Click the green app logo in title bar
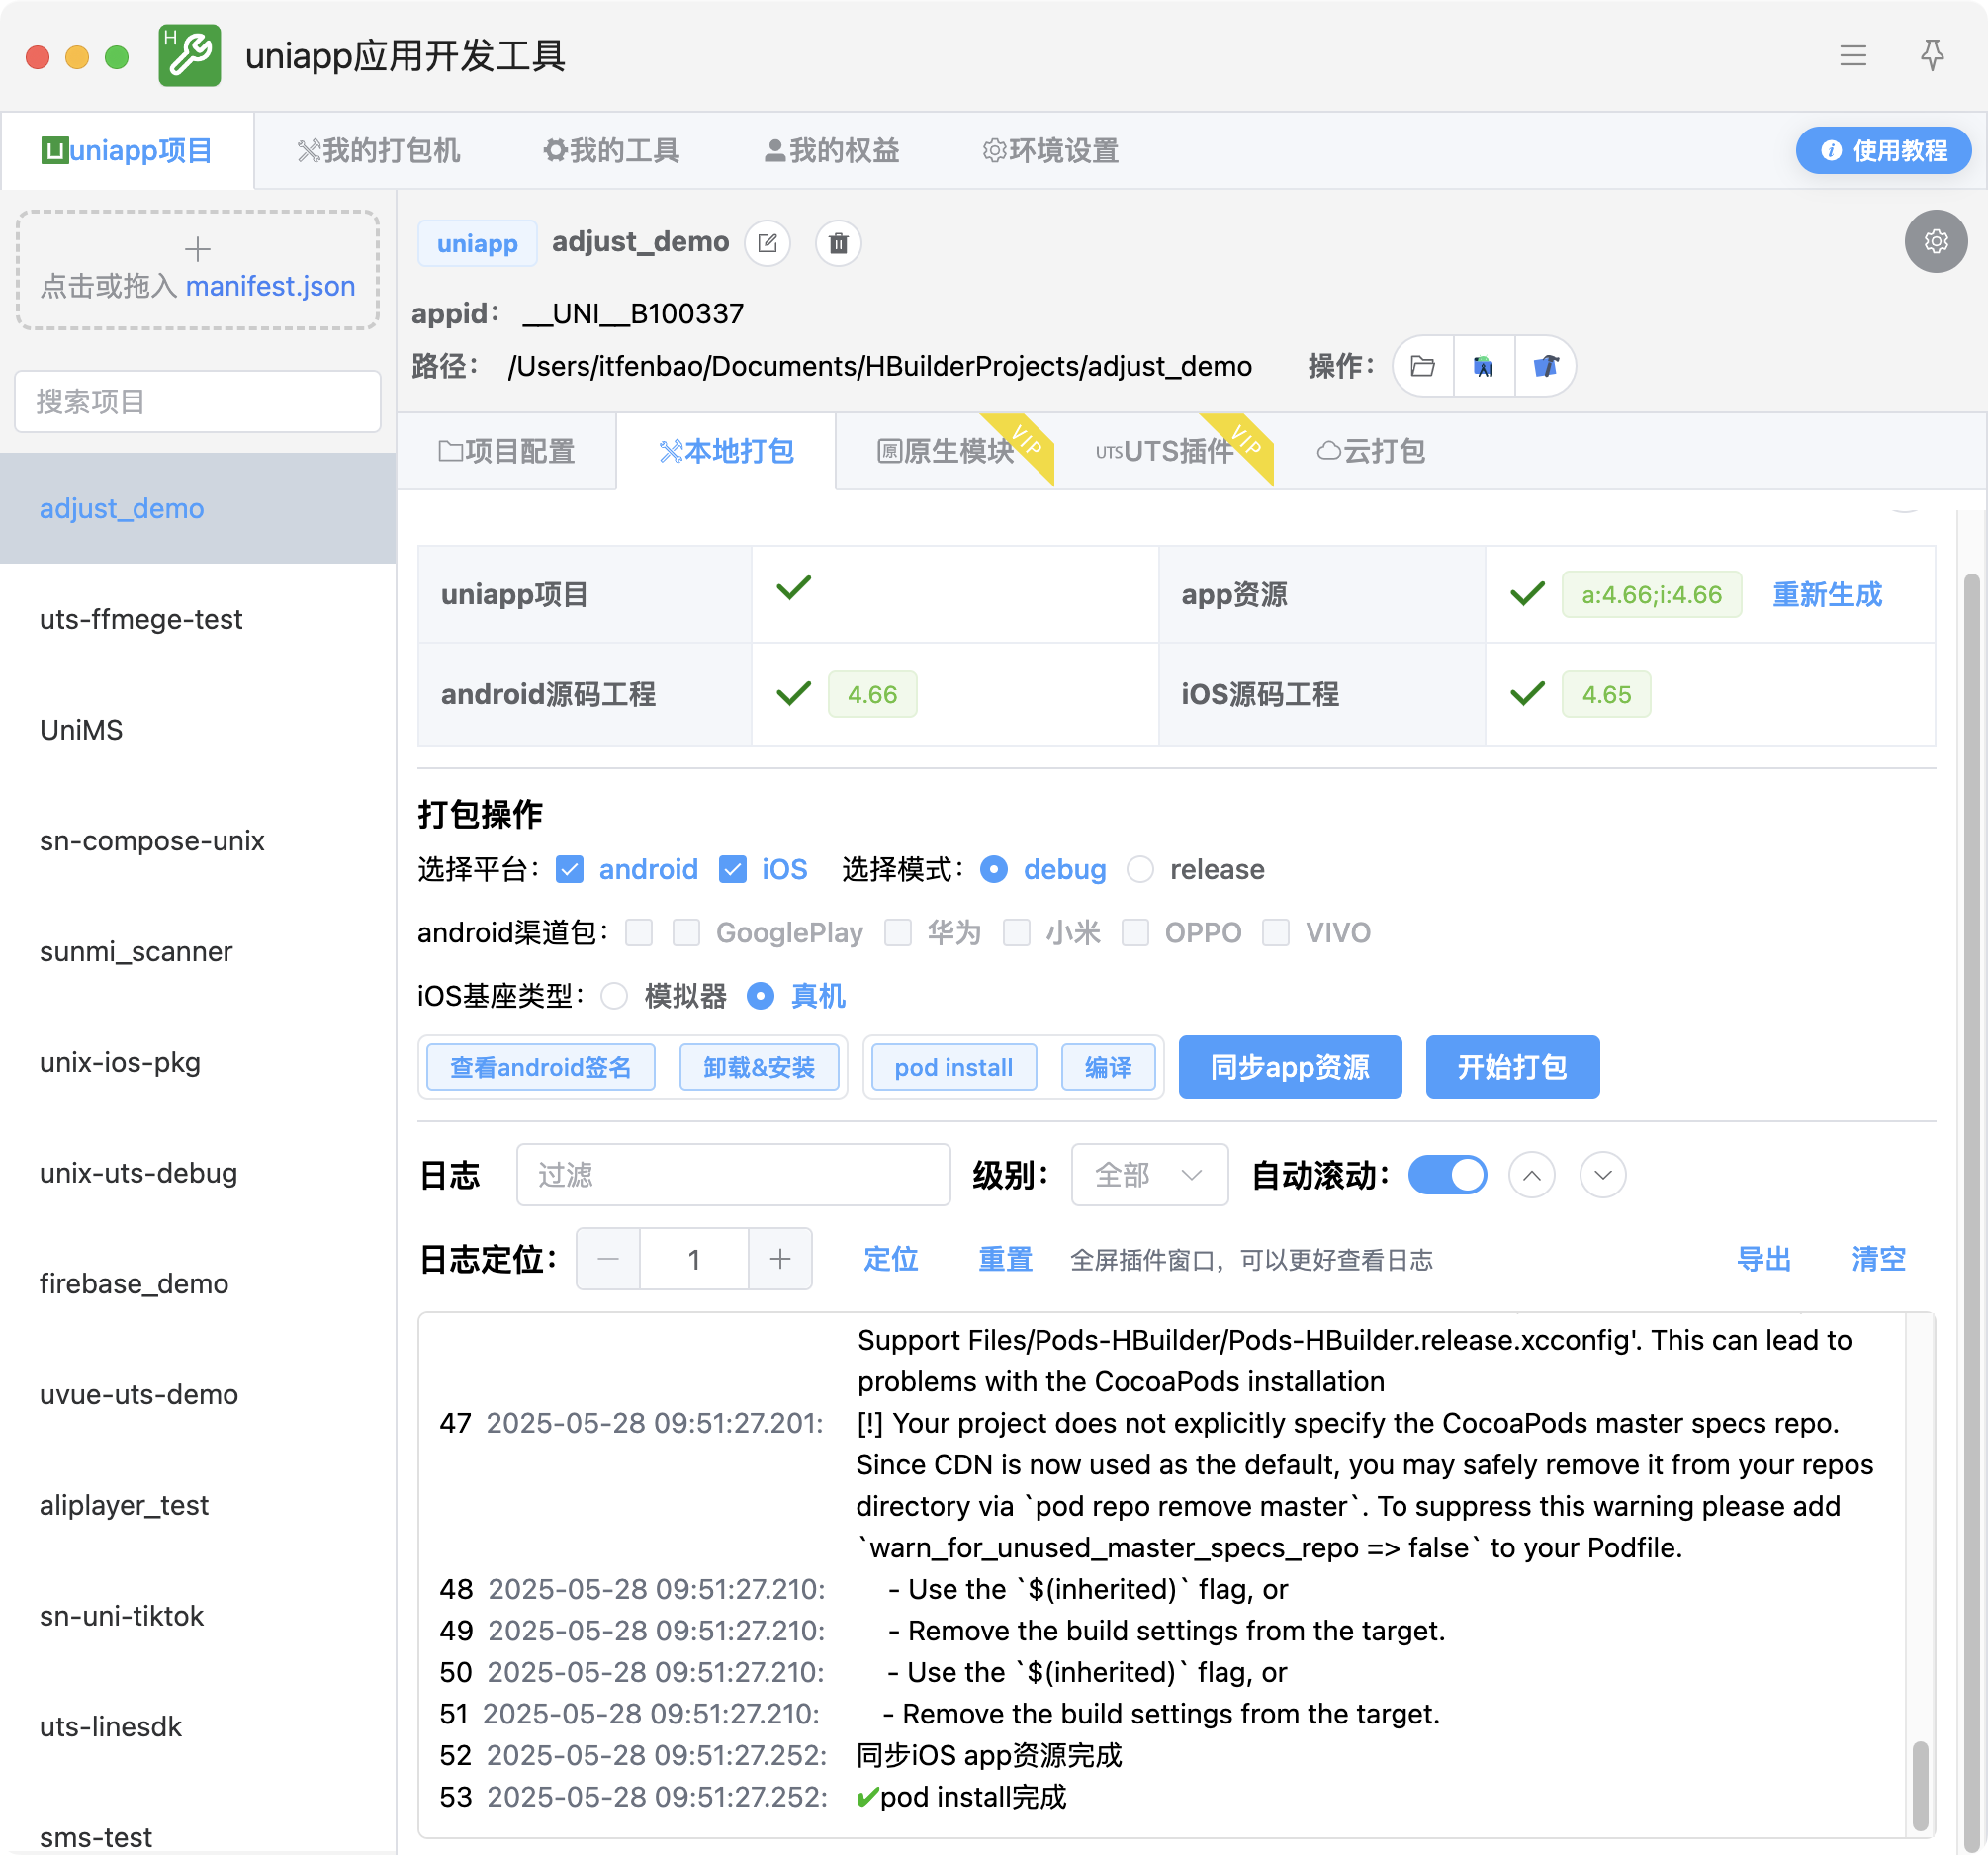Screen dimensions: 1988x1855 tap(189, 55)
